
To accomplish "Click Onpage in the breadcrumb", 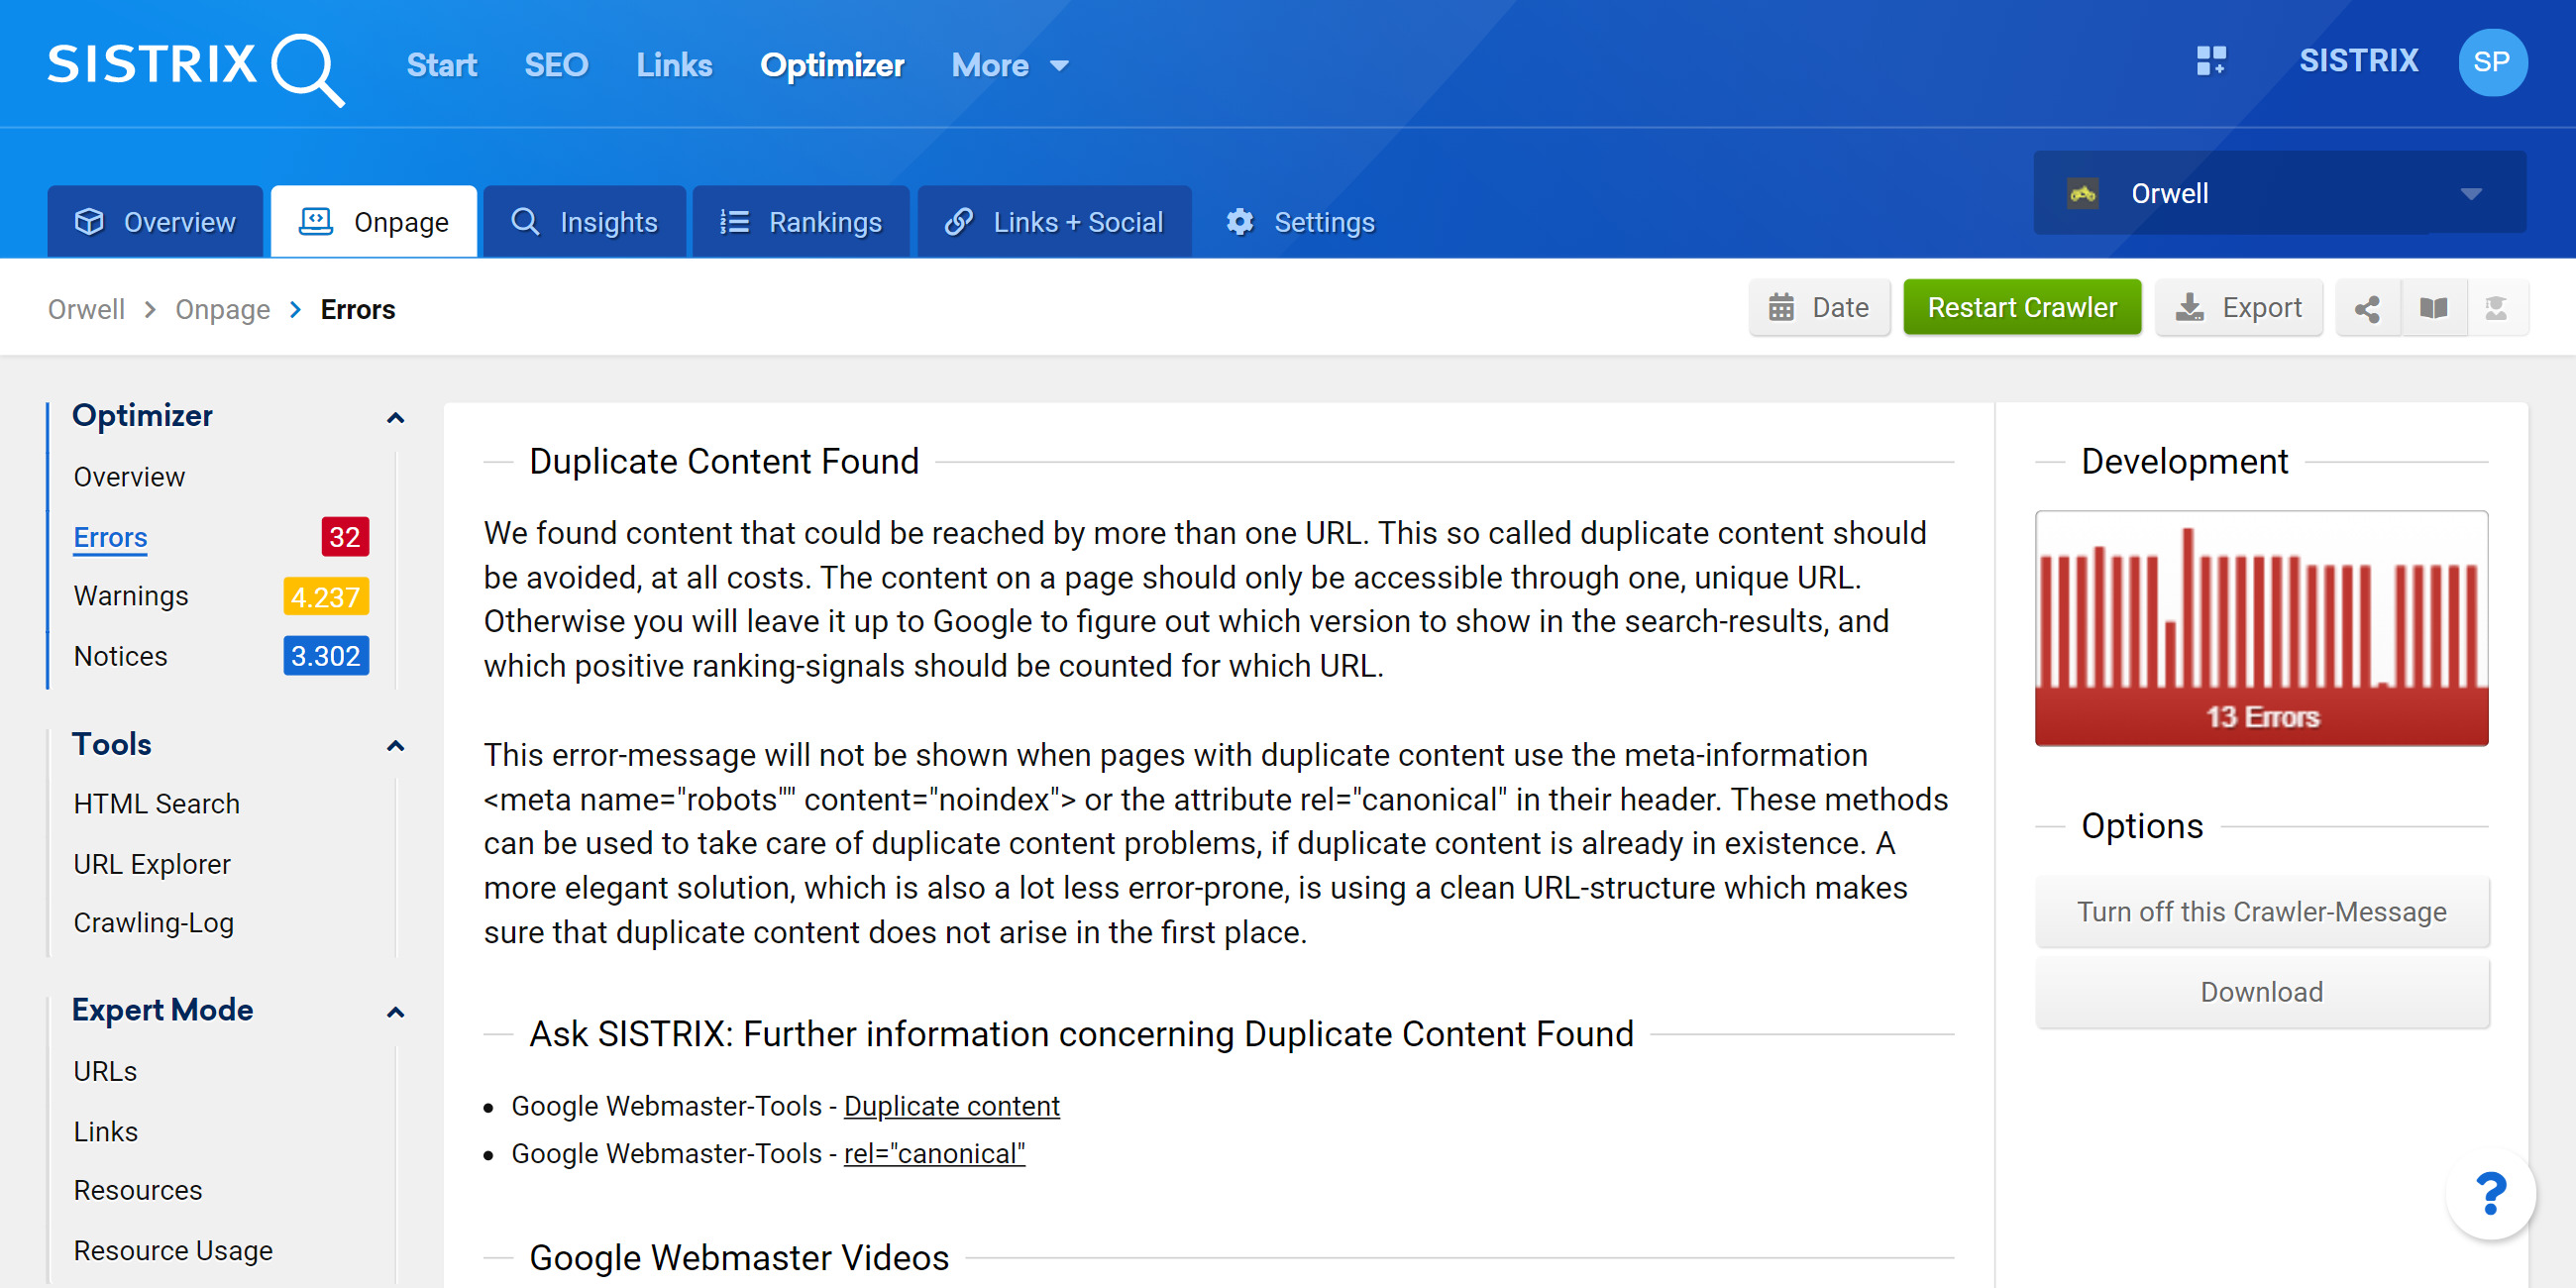I will coord(222,309).
